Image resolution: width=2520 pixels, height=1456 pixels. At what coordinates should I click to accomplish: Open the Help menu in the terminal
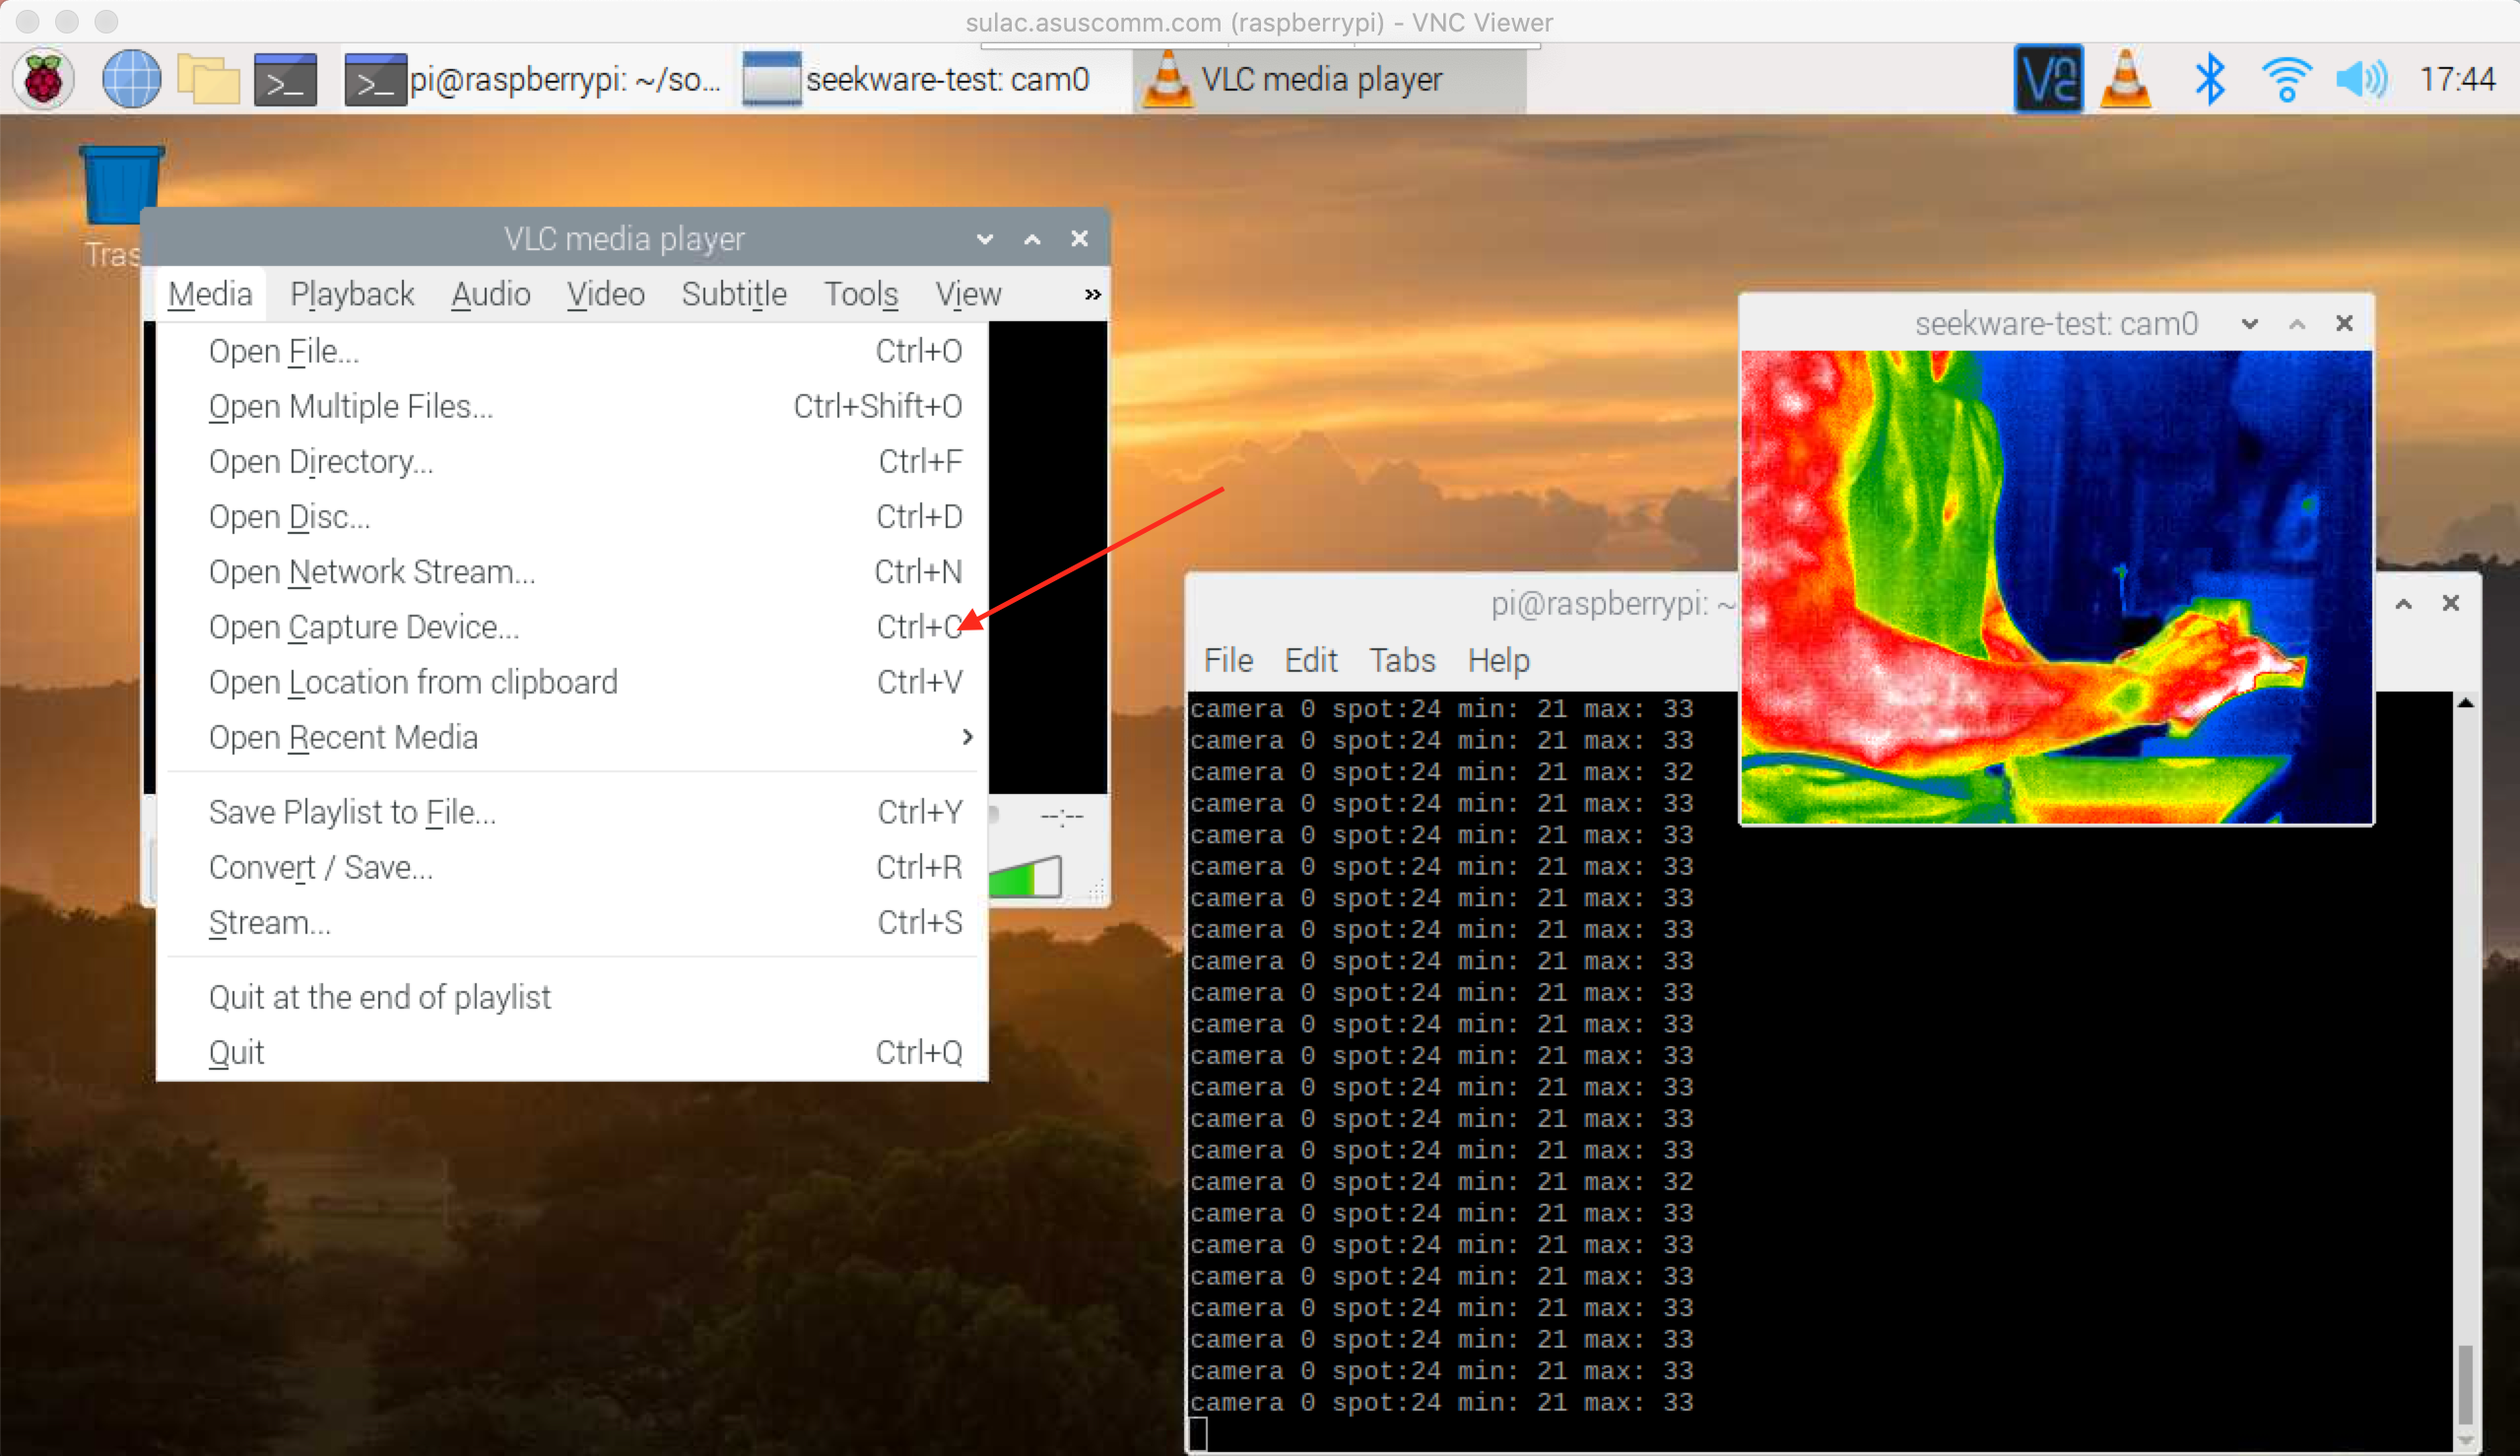[x=1498, y=660]
